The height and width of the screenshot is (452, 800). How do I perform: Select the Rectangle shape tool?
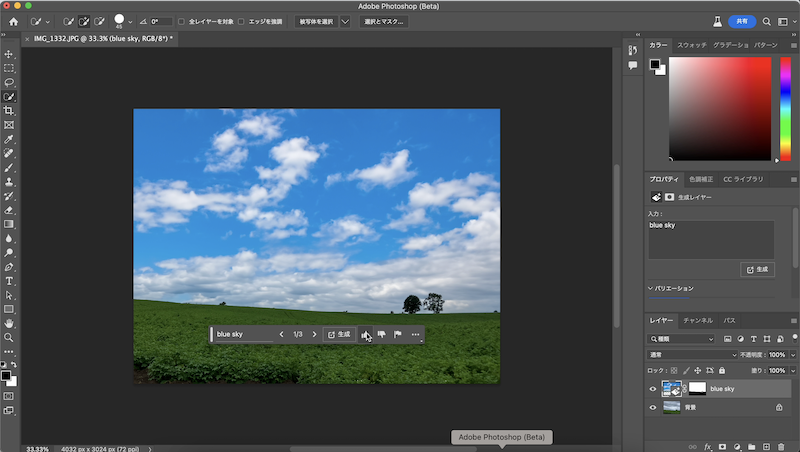tap(9, 309)
